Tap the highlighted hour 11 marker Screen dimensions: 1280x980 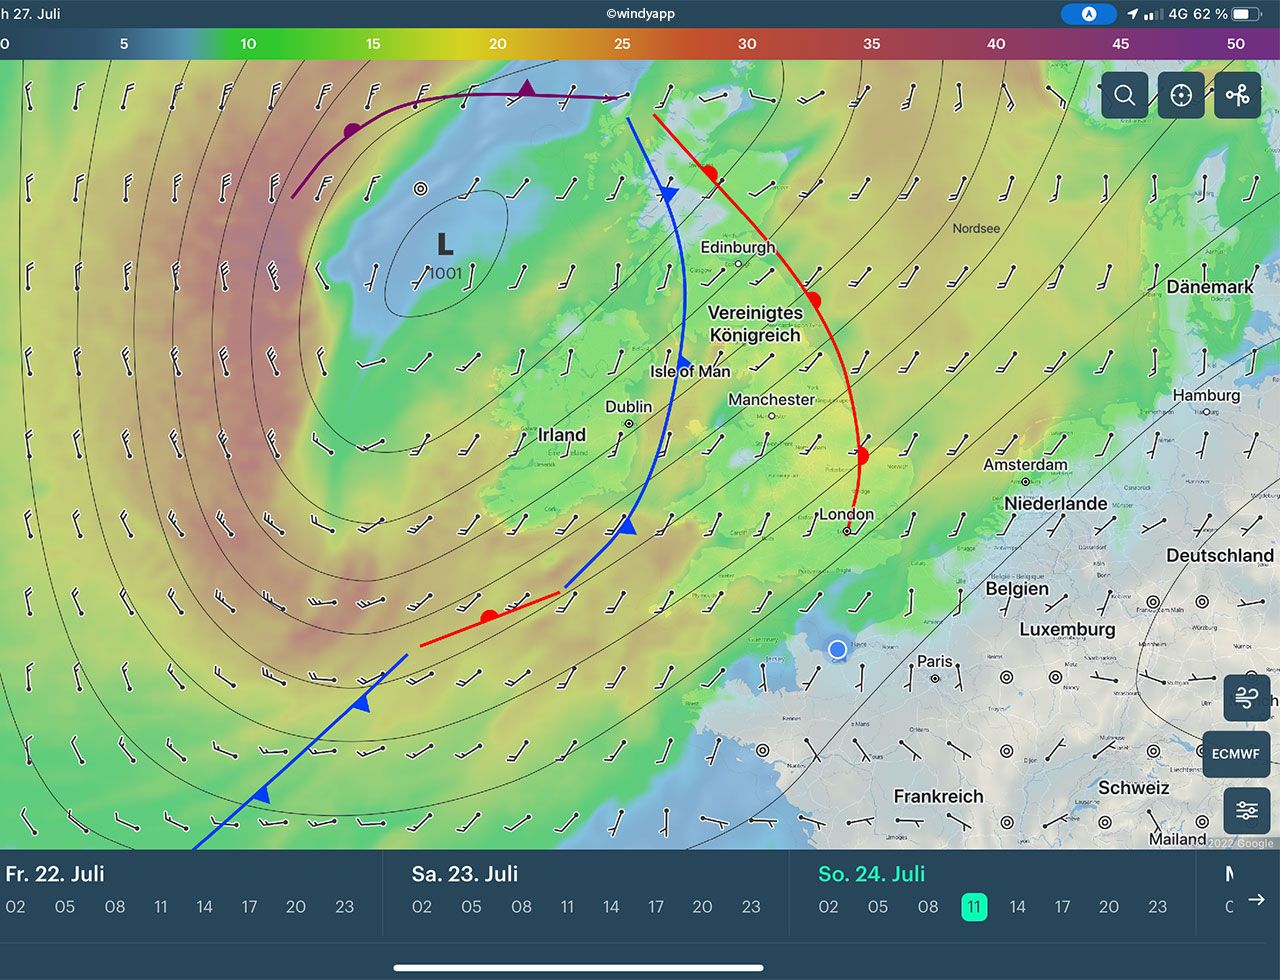point(973,907)
